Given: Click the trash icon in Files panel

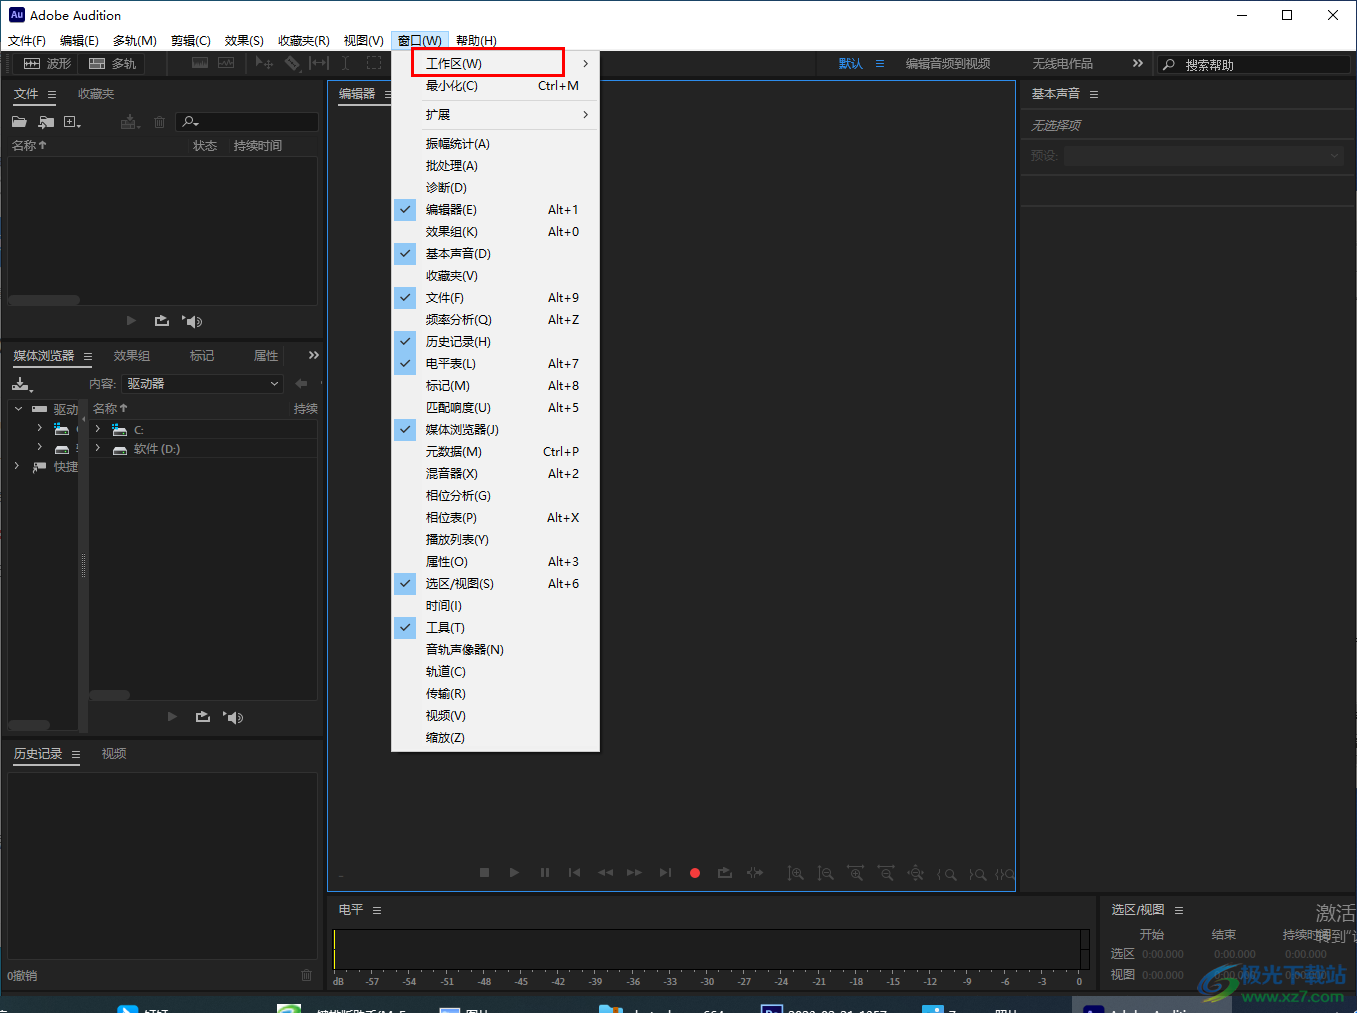Looking at the screenshot, I should pos(159,122).
